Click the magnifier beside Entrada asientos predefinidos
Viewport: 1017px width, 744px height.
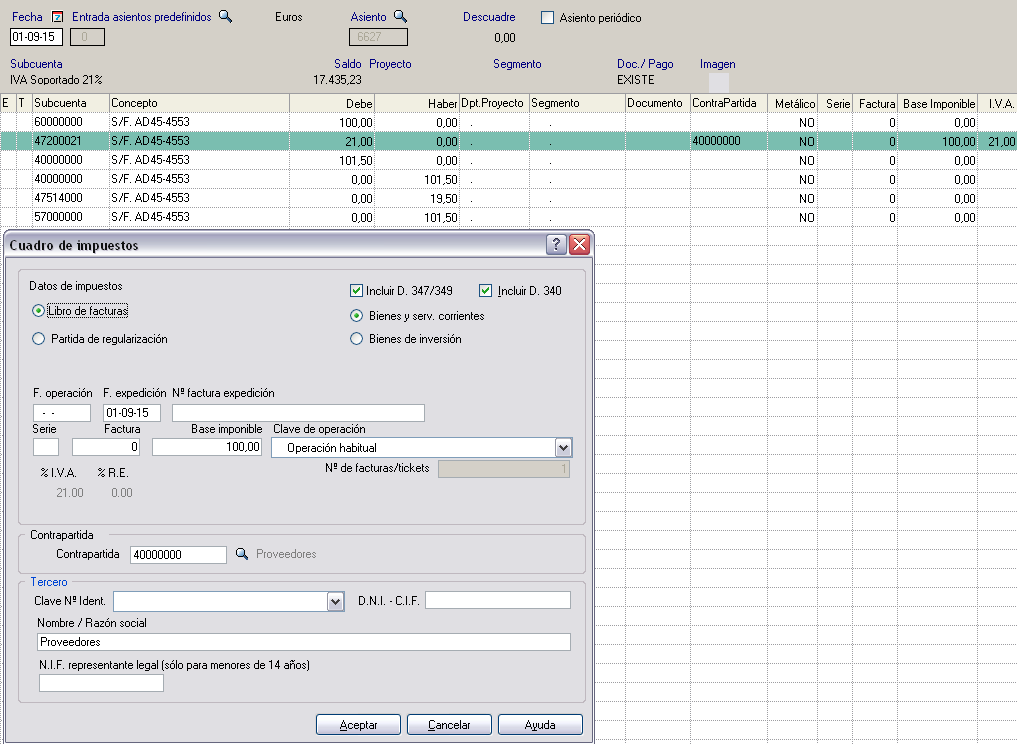(x=225, y=17)
